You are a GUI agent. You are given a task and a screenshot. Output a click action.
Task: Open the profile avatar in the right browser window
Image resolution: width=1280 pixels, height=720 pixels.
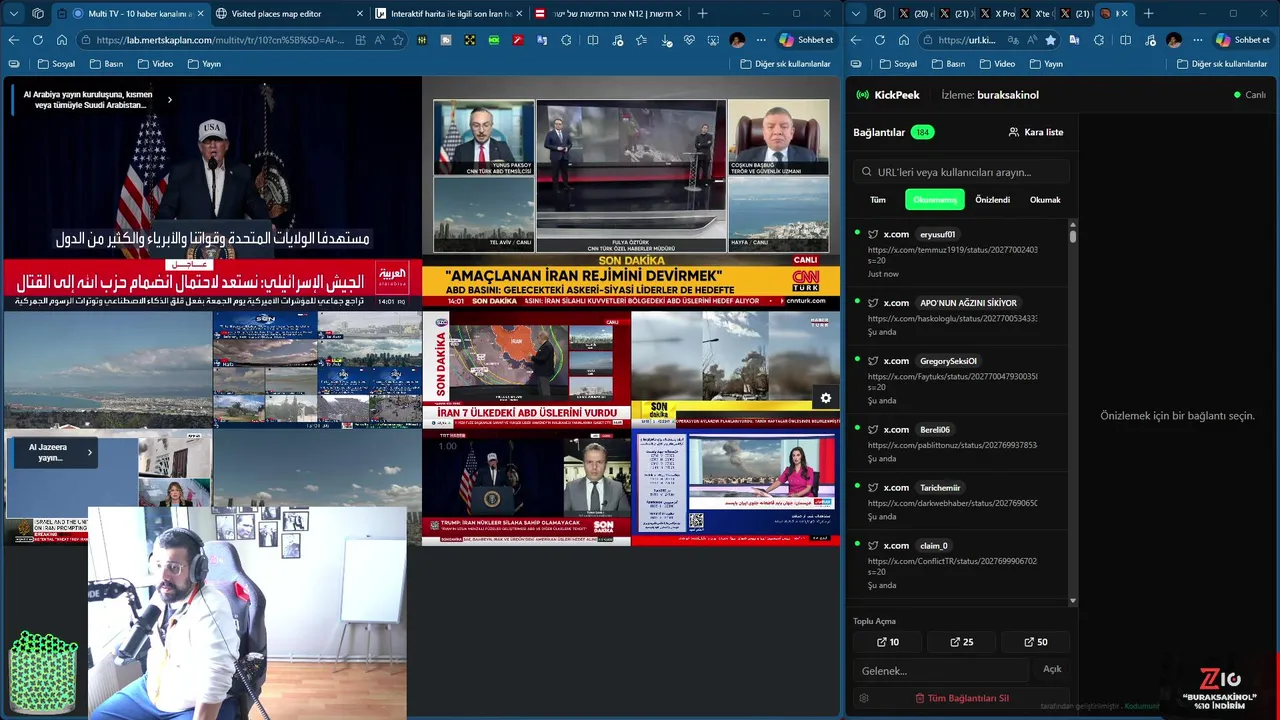click(1174, 40)
